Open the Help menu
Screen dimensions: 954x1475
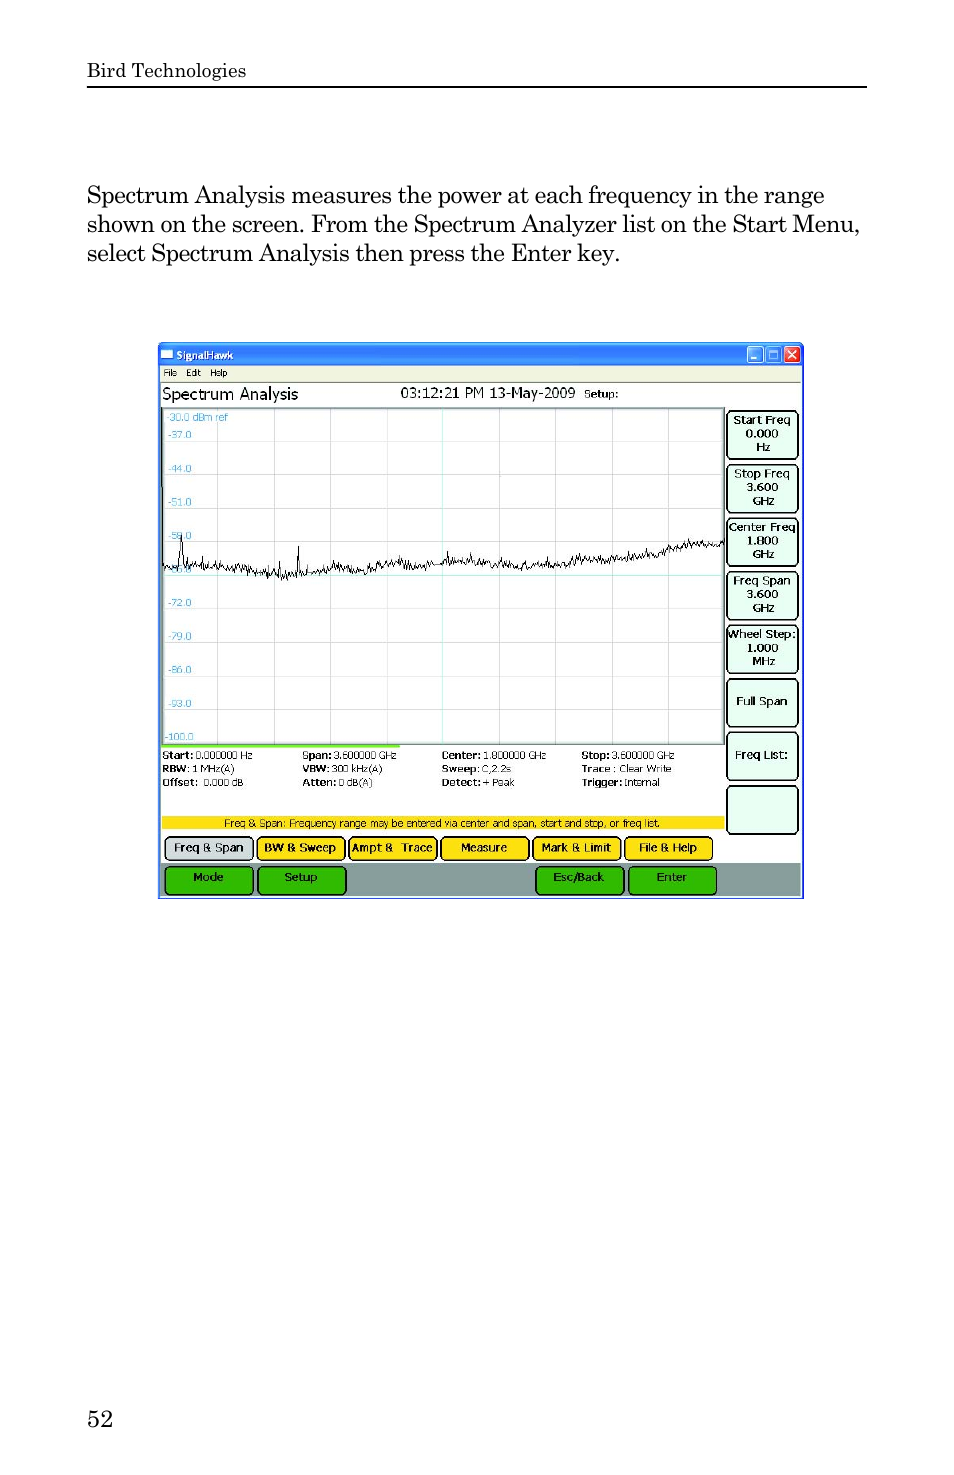pyautogui.click(x=219, y=373)
